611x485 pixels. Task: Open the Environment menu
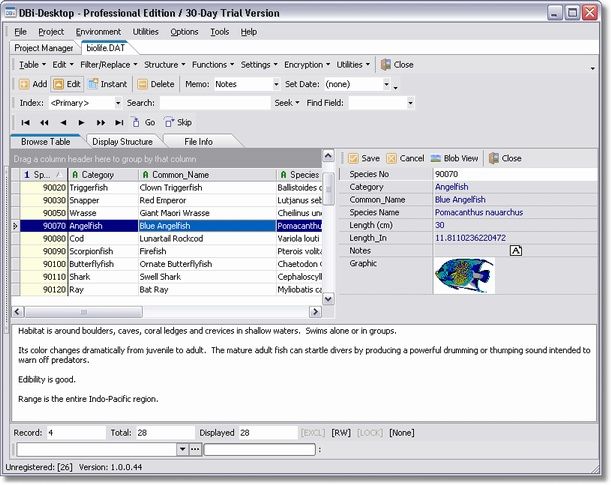(98, 32)
